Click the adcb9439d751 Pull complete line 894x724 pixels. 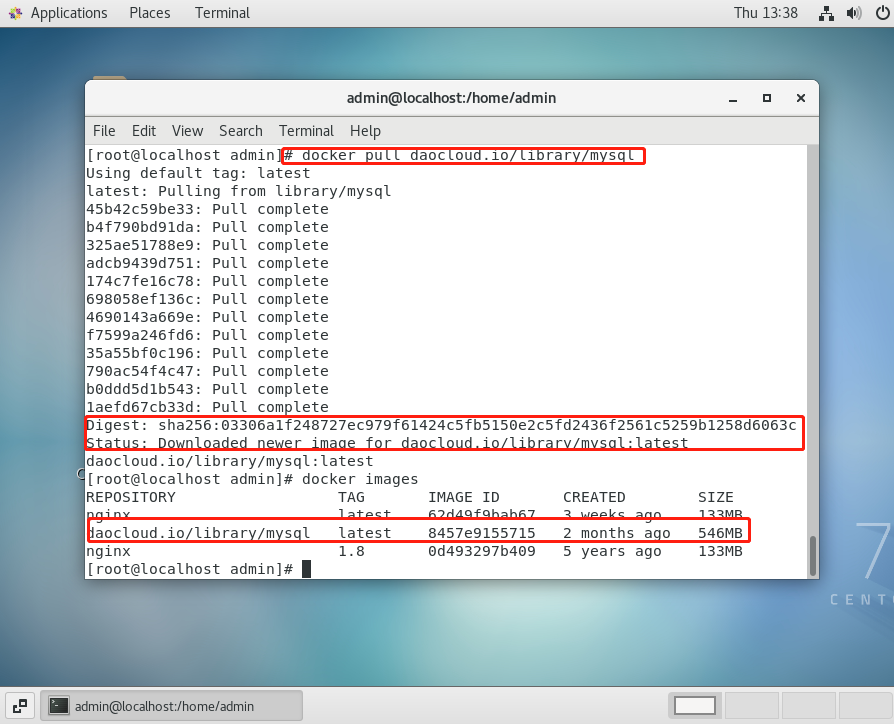tap(208, 263)
